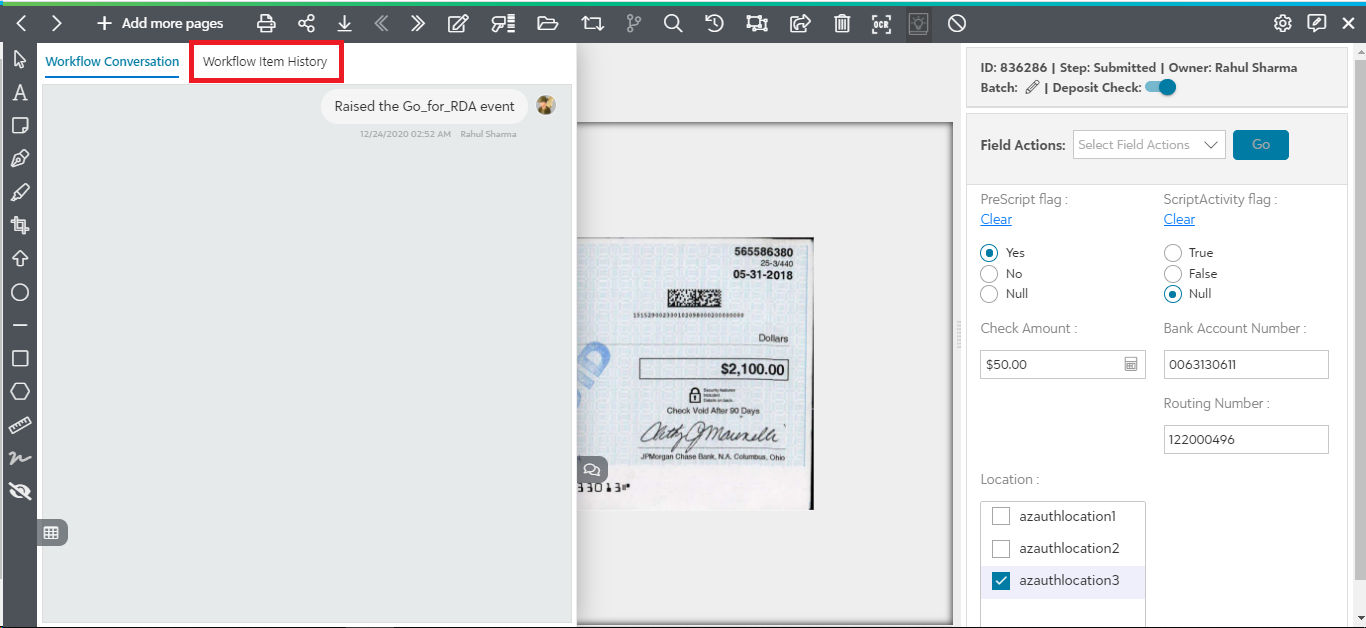The height and width of the screenshot is (628, 1366).
Task: Switch to Workflow Conversation tab
Action: coord(112,61)
